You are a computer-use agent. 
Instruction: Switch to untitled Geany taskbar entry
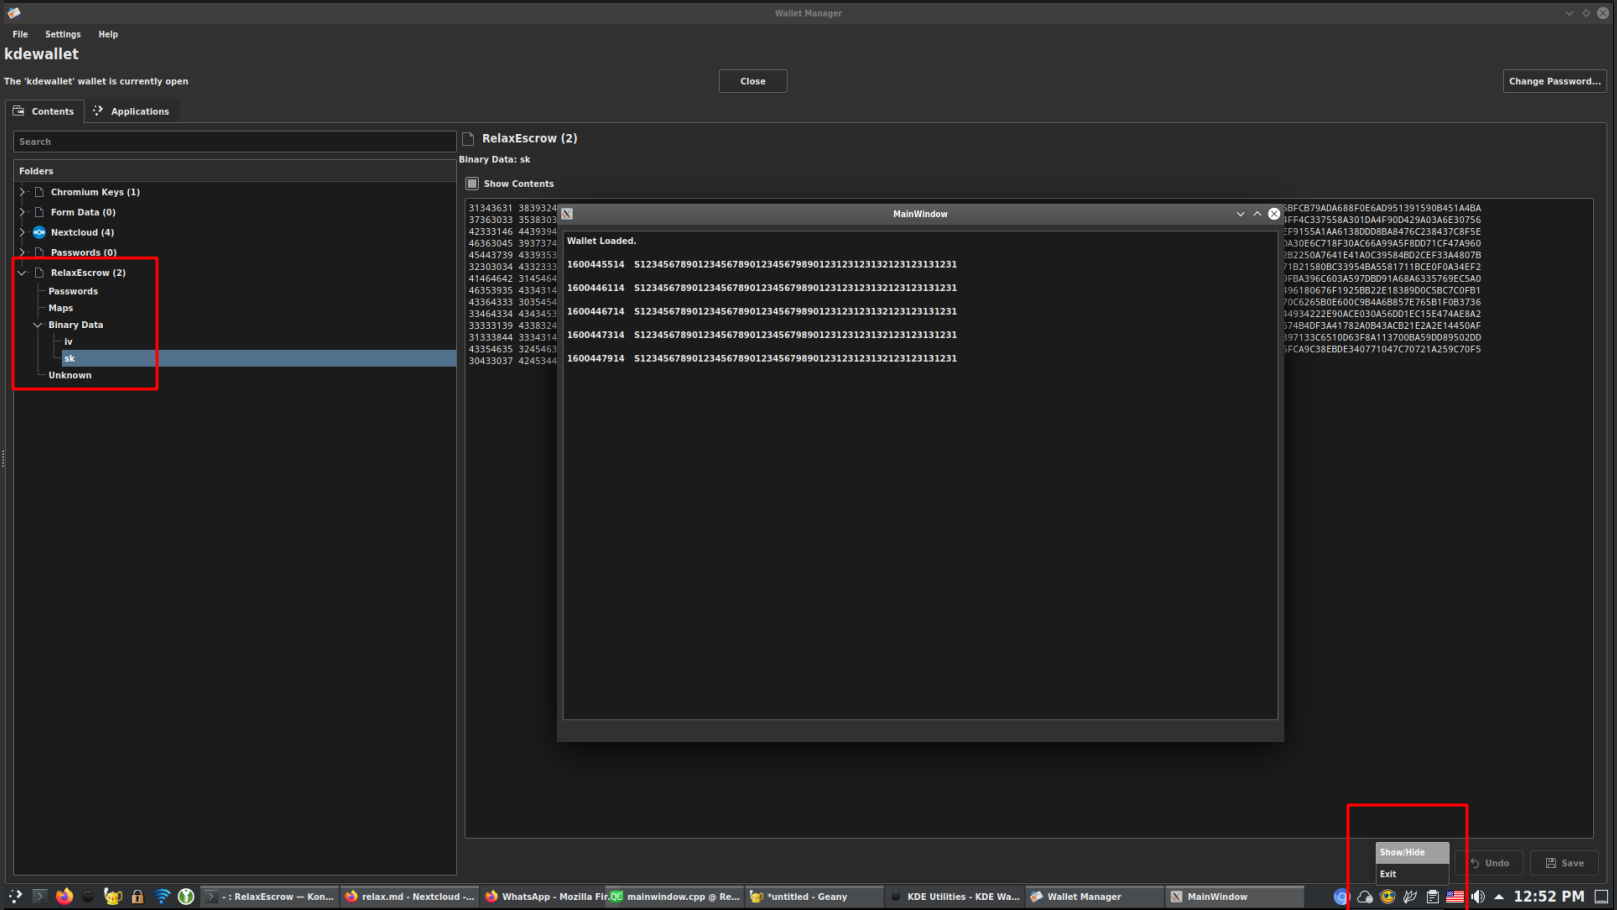tap(815, 897)
